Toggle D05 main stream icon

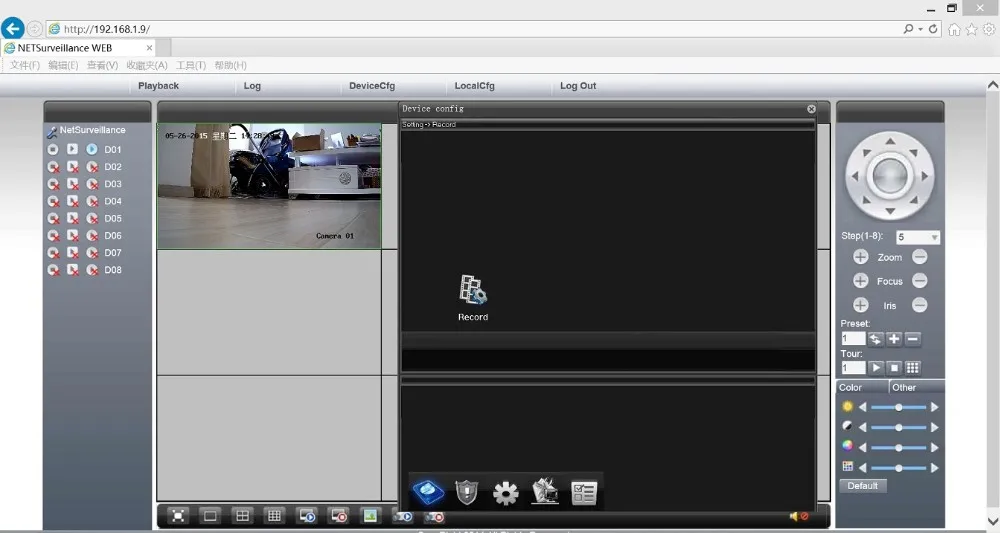pyautogui.click(x=53, y=218)
